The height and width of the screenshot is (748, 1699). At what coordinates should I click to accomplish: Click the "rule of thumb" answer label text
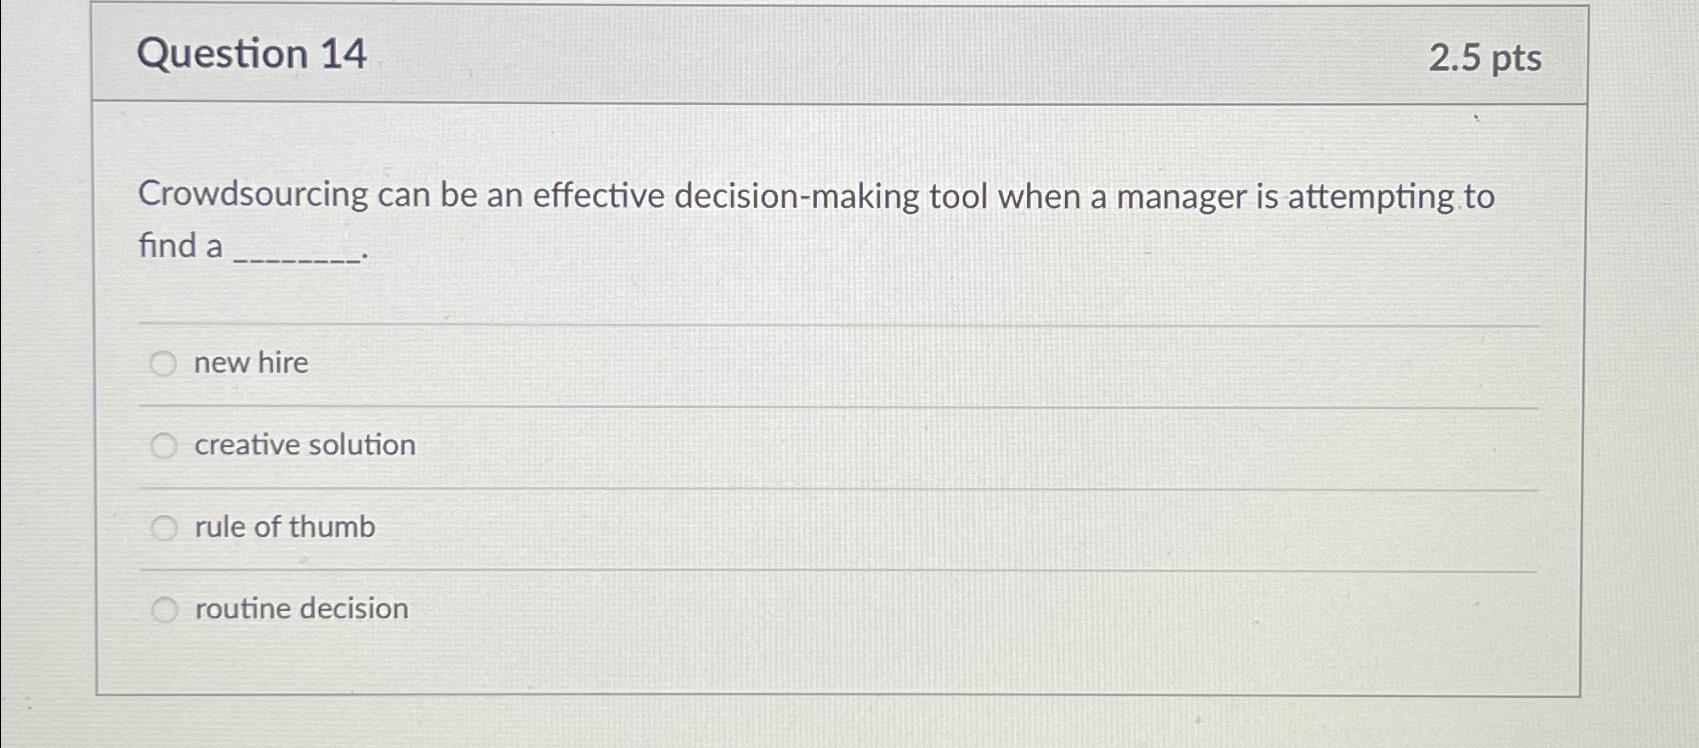[284, 527]
